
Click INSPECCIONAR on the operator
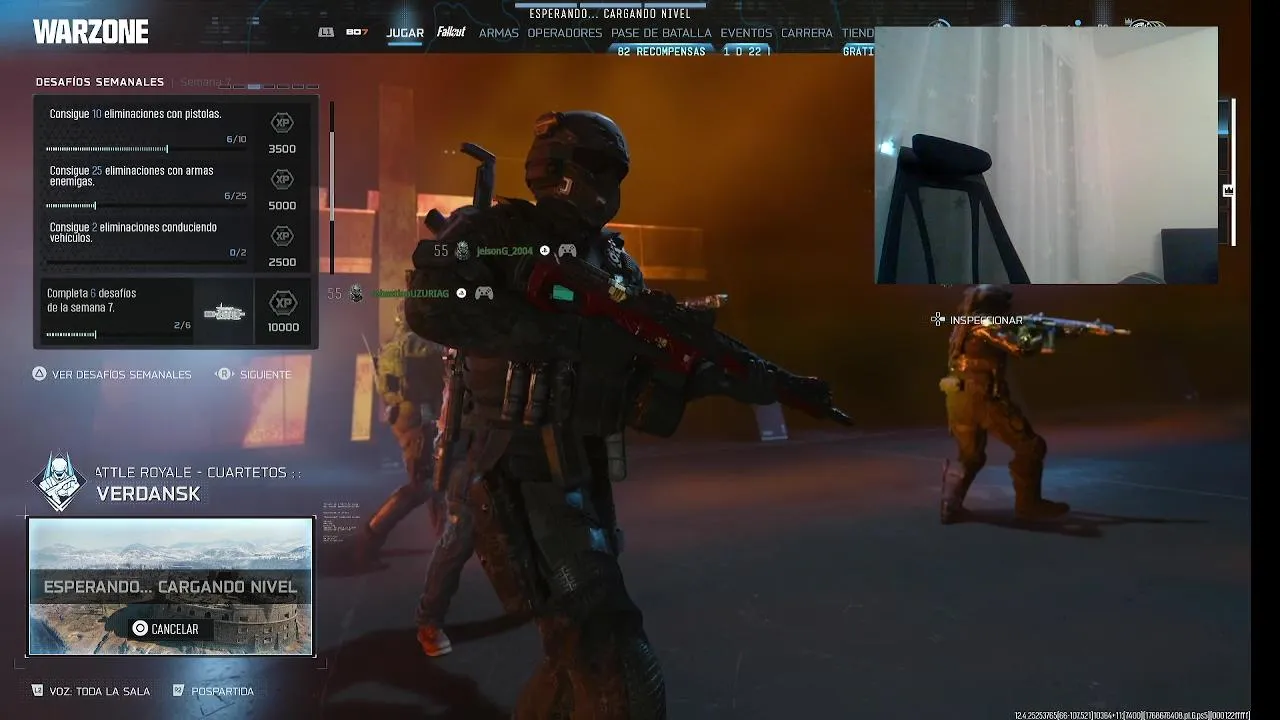tap(986, 320)
